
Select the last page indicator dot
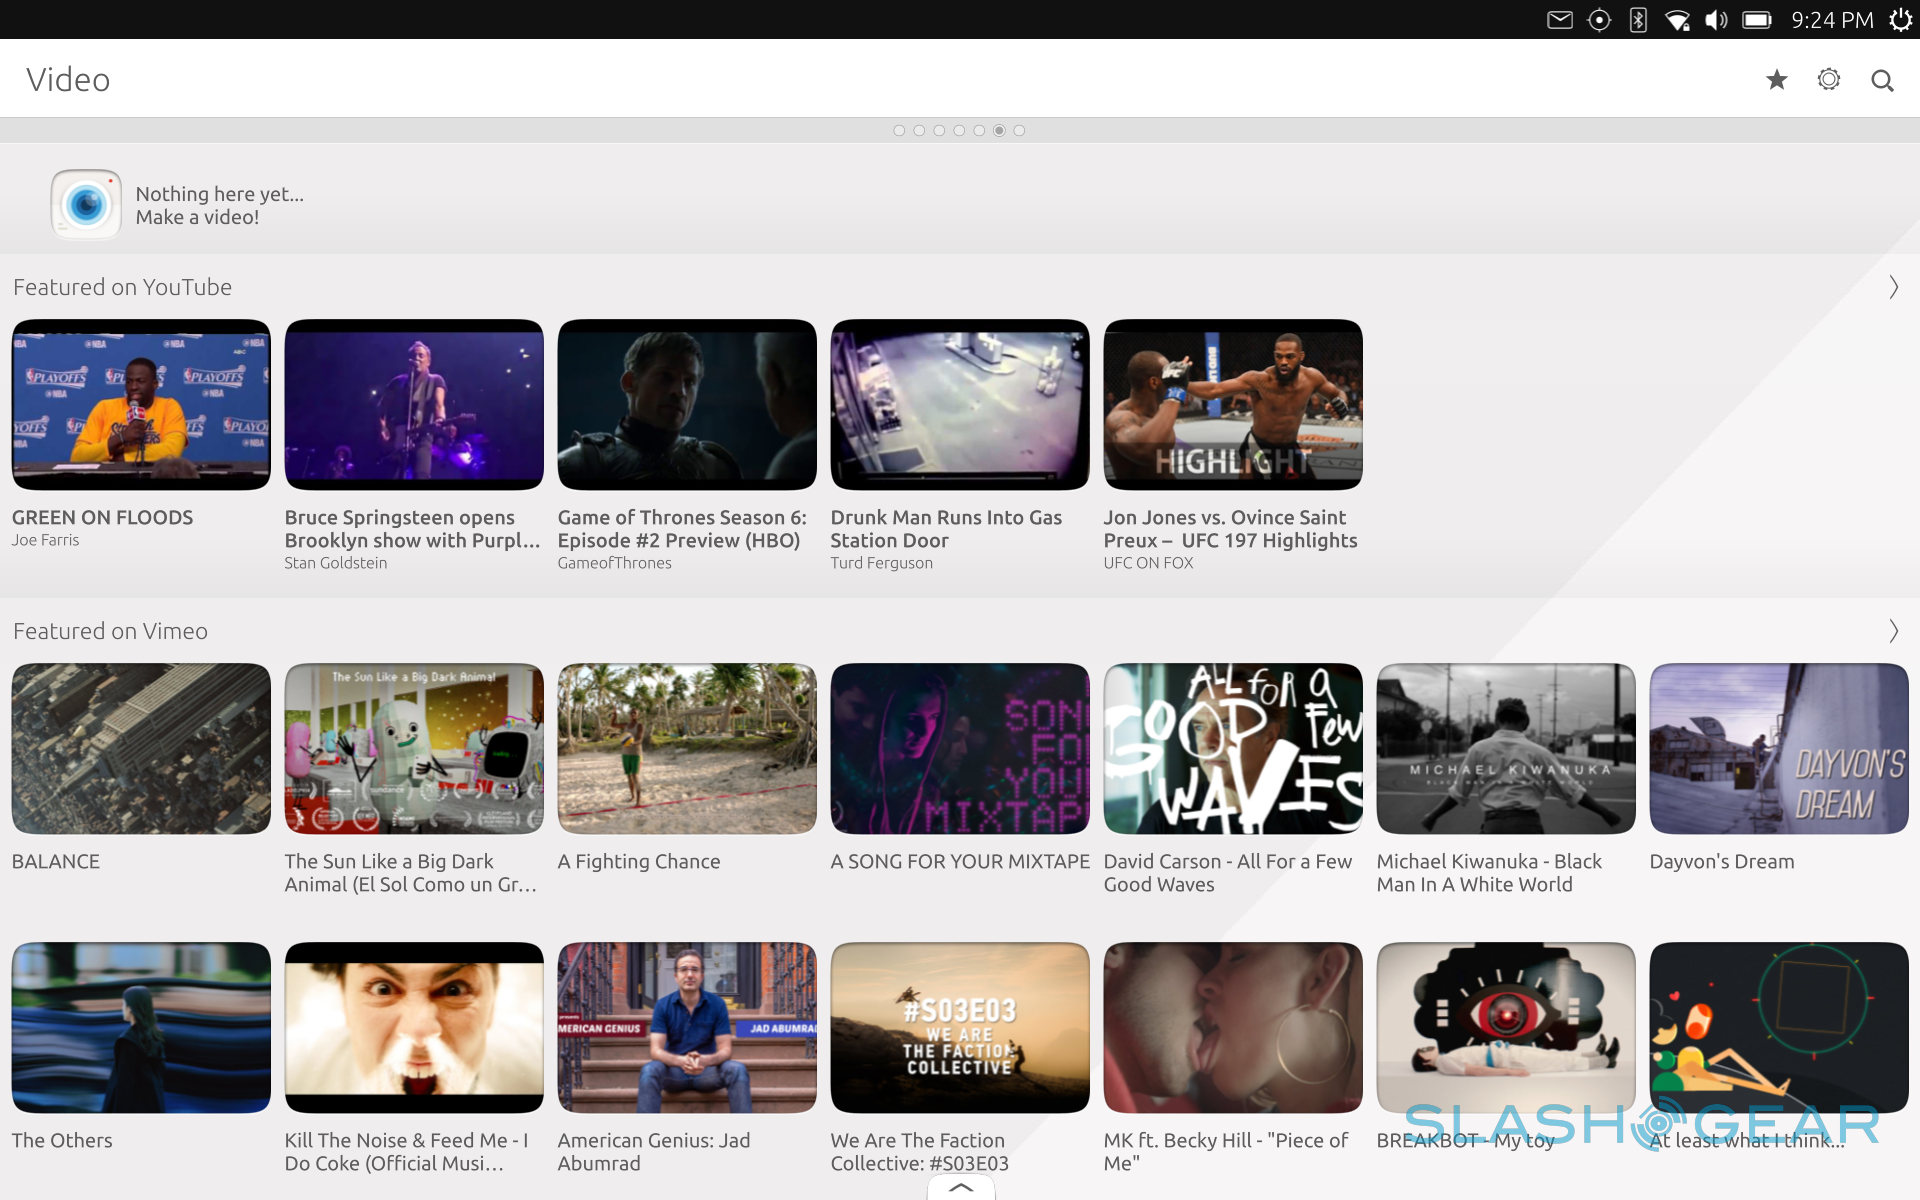pos(1019,131)
